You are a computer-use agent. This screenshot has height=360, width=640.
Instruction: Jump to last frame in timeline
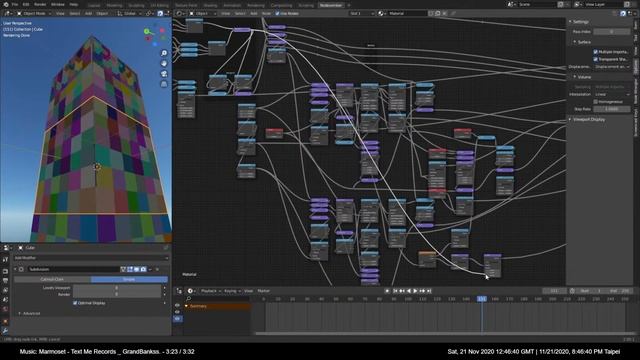pos(429,291)
